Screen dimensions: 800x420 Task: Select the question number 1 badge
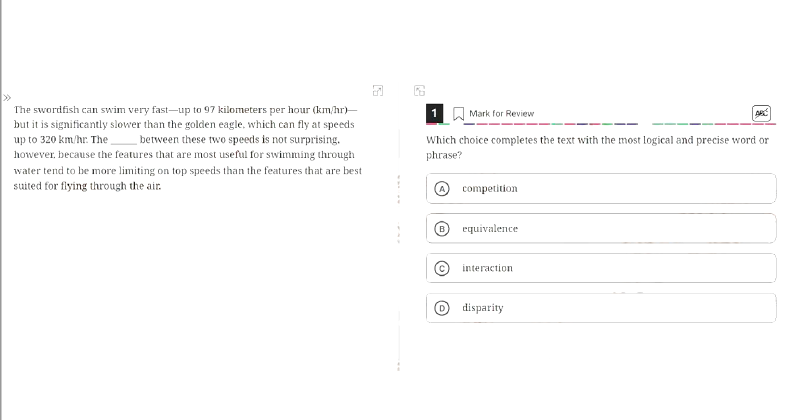coord(434,113)
